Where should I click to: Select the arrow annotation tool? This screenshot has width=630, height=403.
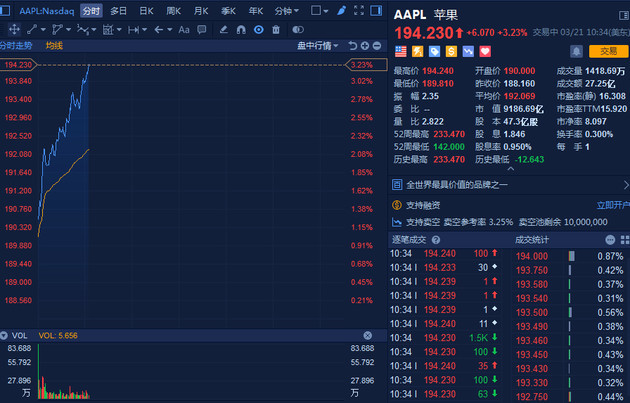click(159, 29)
